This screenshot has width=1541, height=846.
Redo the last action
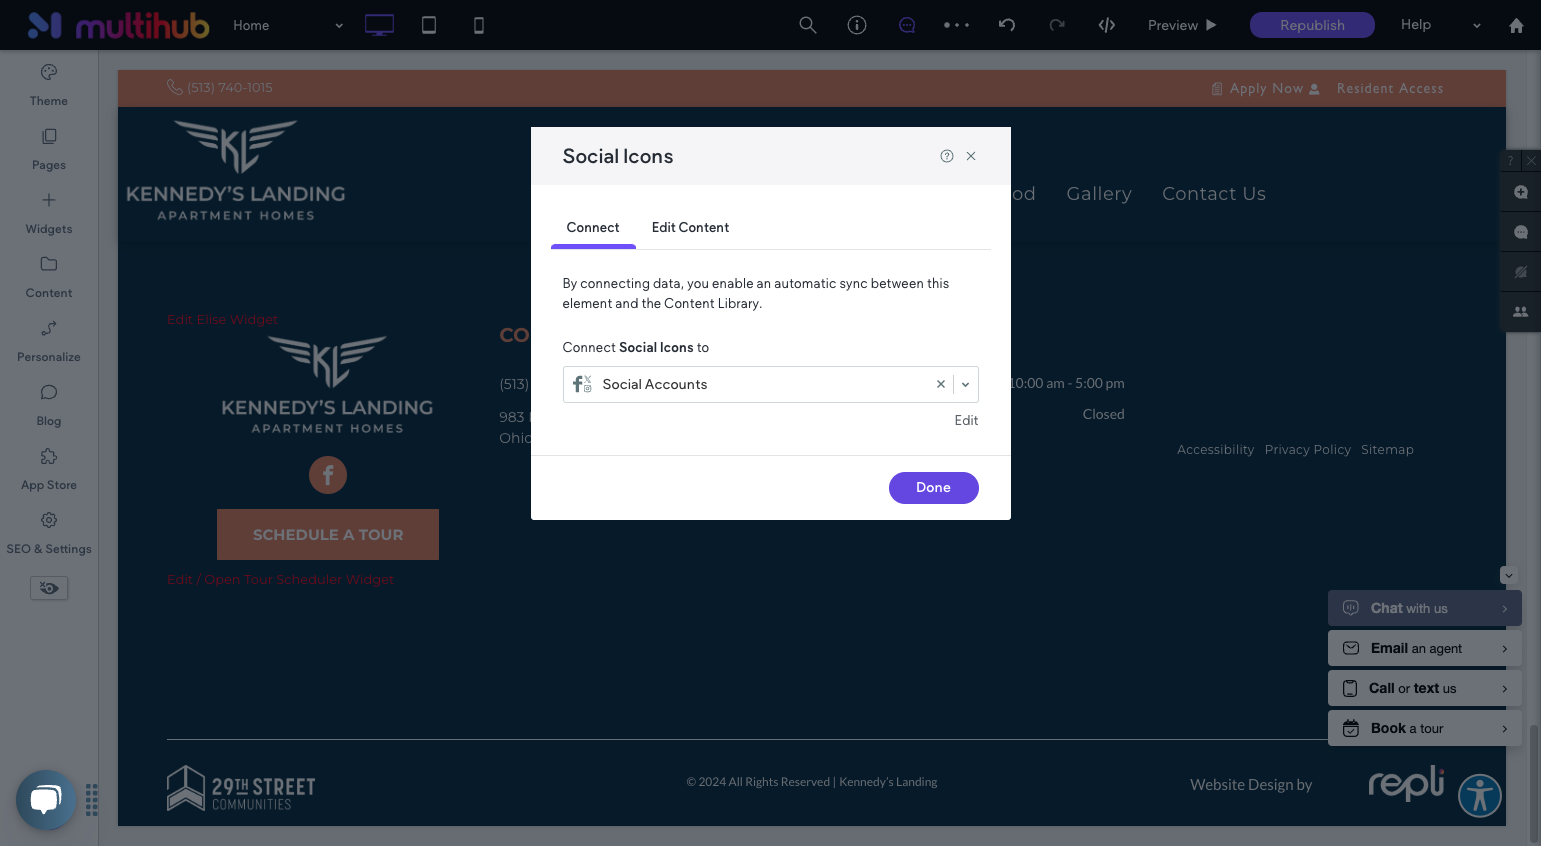coord(1057,25)
